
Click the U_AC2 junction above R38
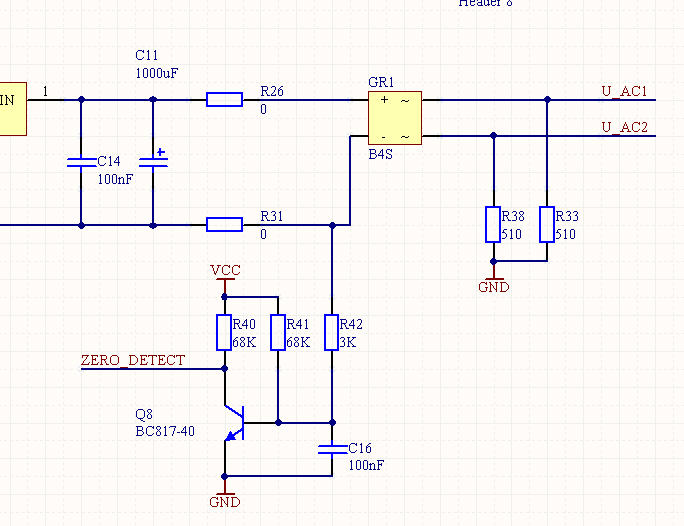click(x=493, y=136)
